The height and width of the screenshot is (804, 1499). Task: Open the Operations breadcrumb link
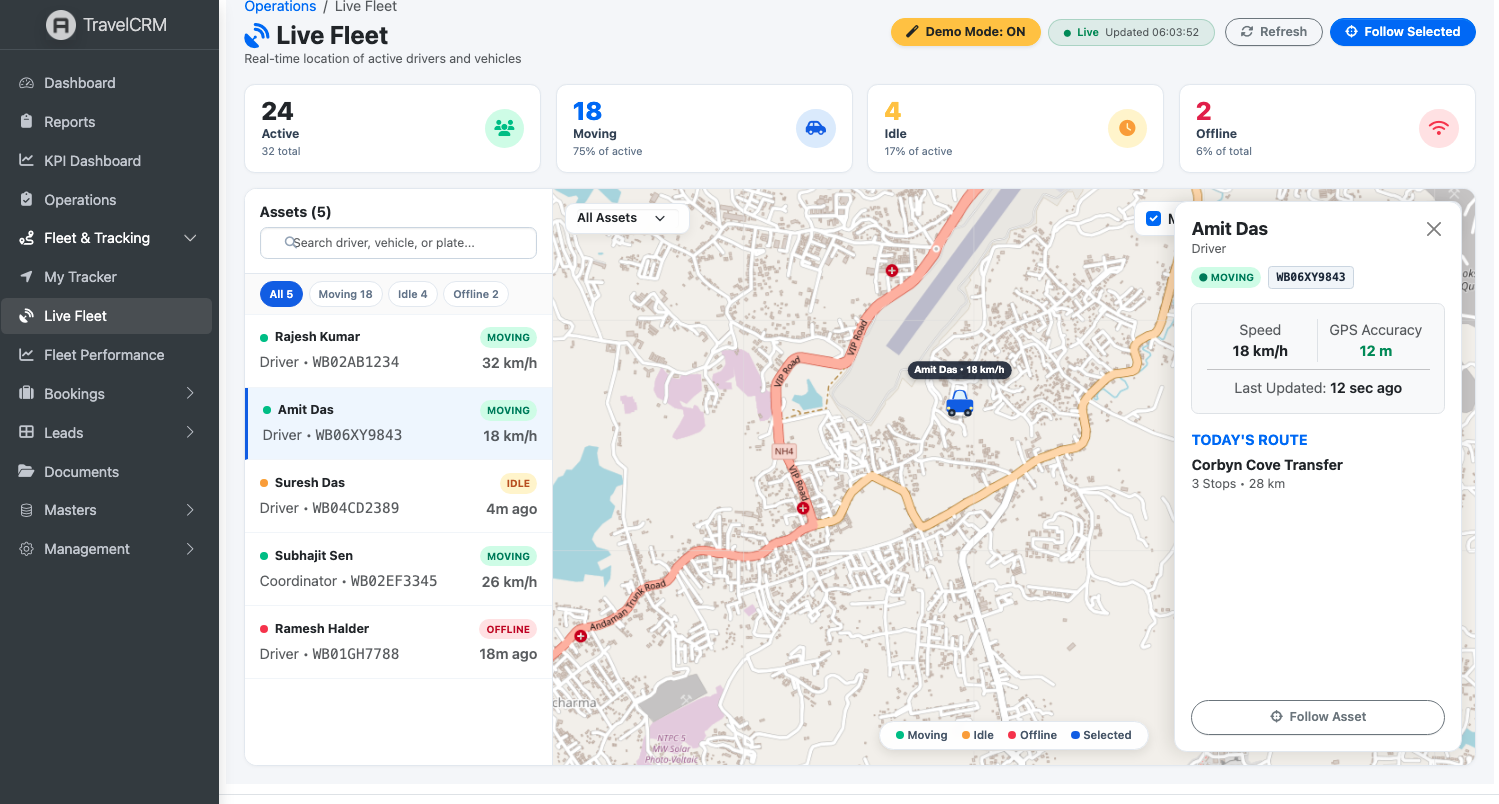coord(280,7)
